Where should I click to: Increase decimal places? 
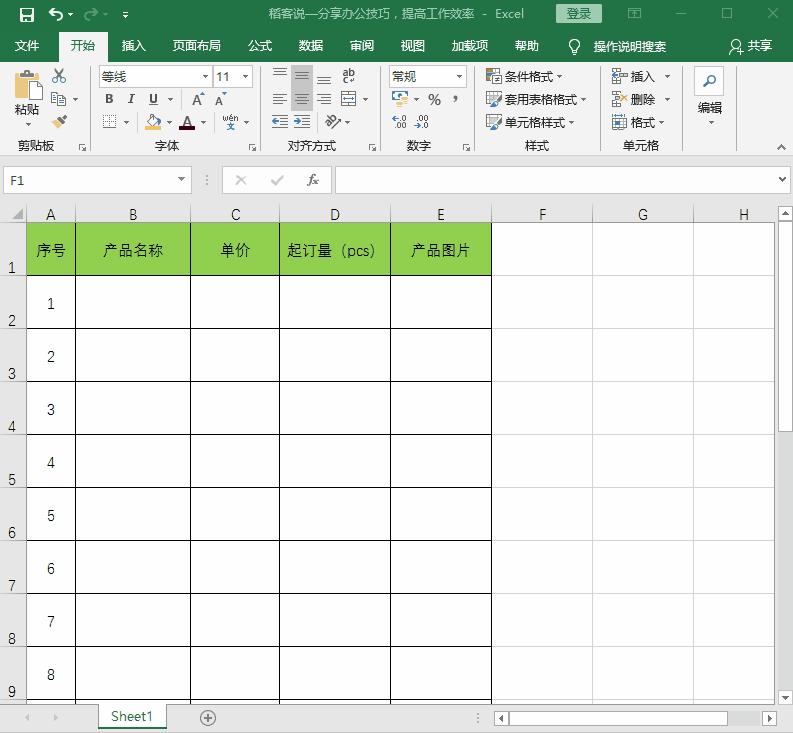point(399,121)
